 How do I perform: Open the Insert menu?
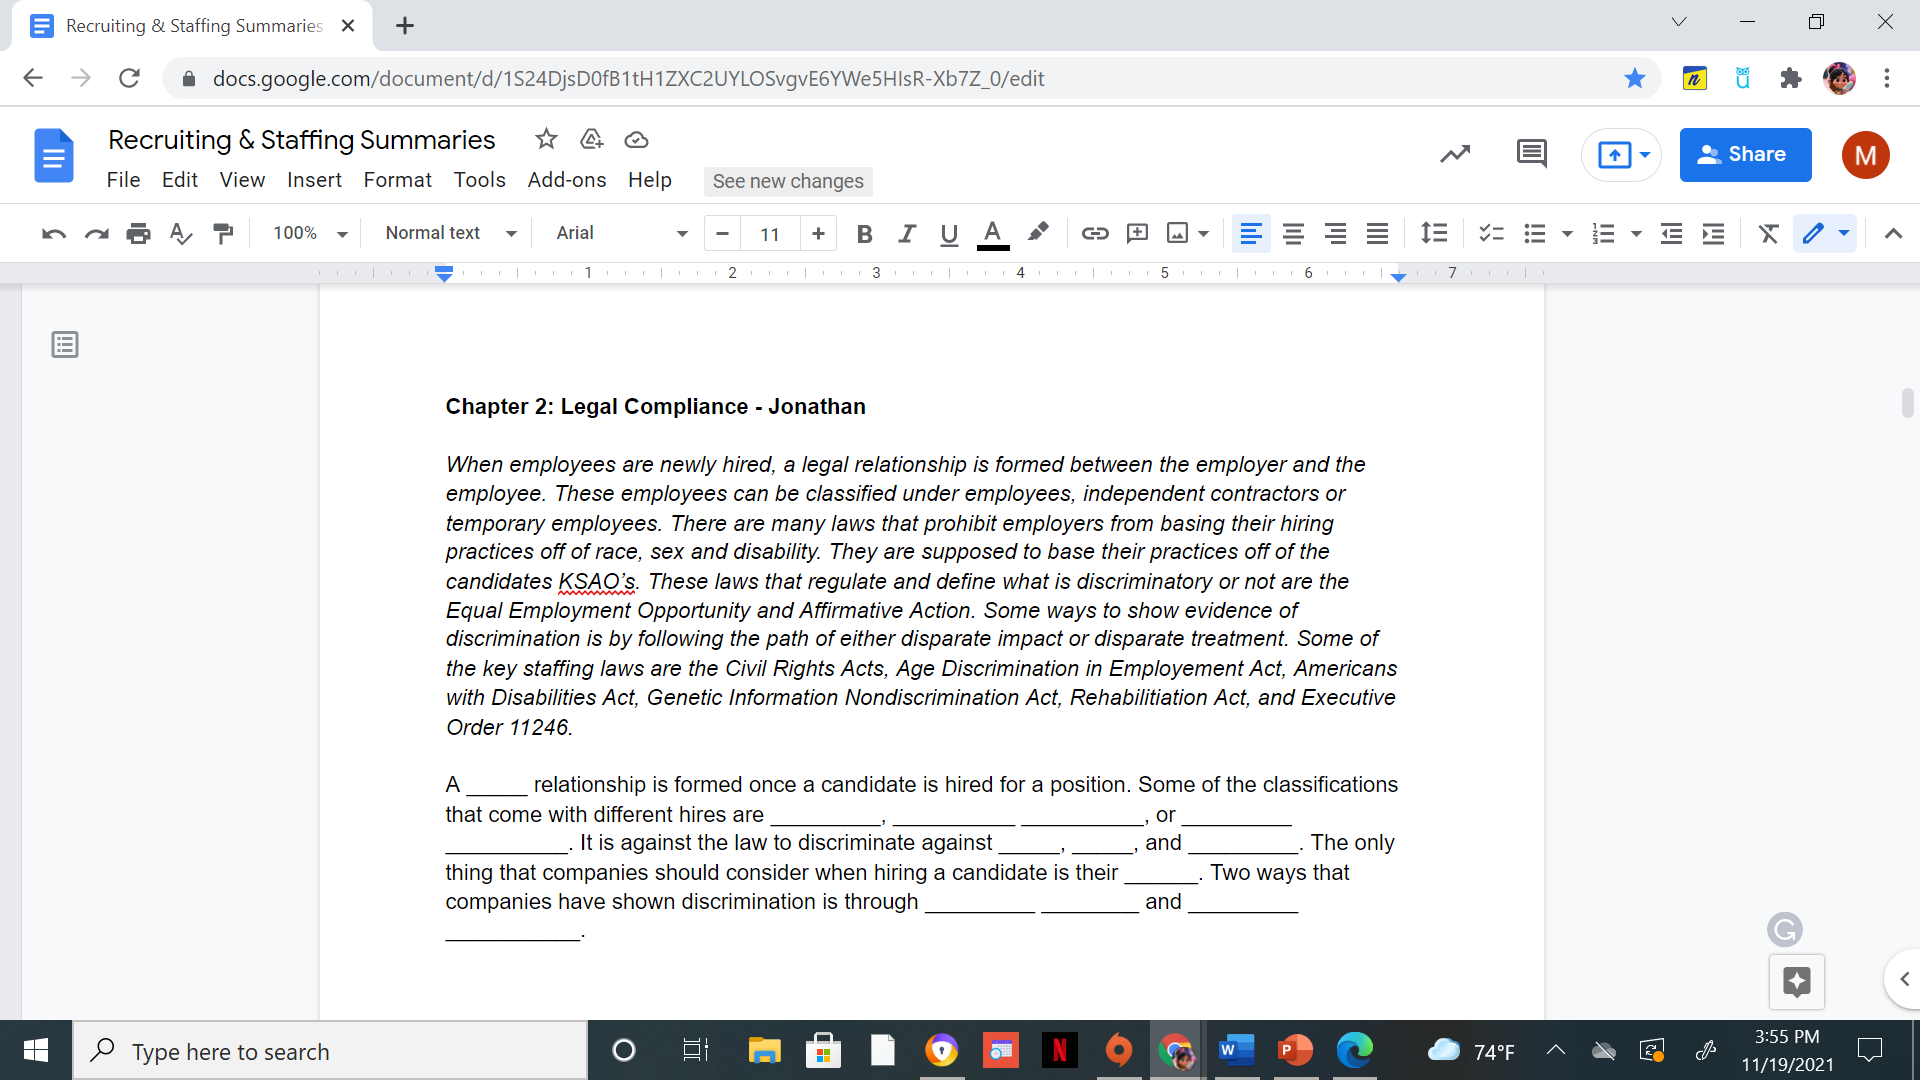tap(314, 180)
